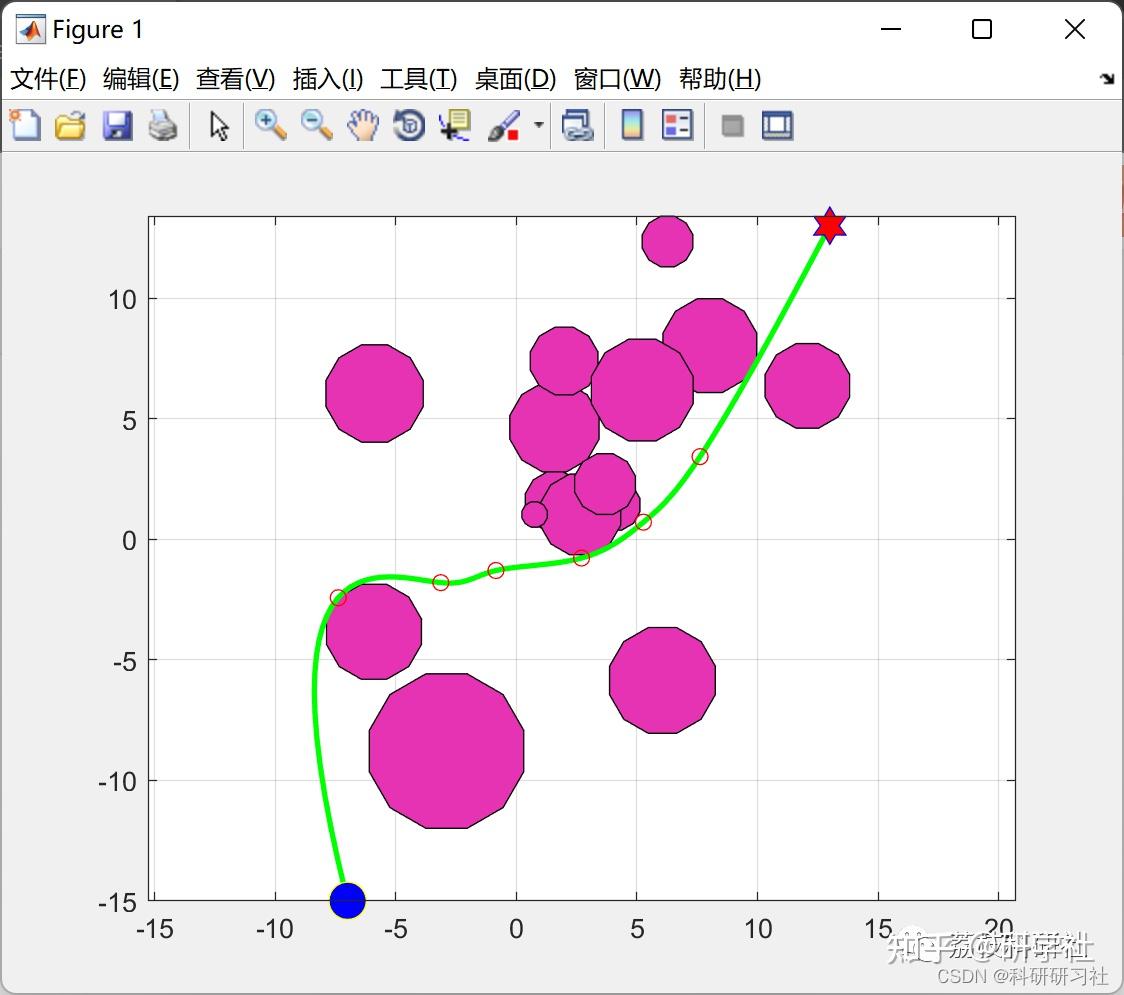The height and width of the screenshot is (995, 1124).
Task: Print the figure with the printer icon
Action: click(163, 125)
